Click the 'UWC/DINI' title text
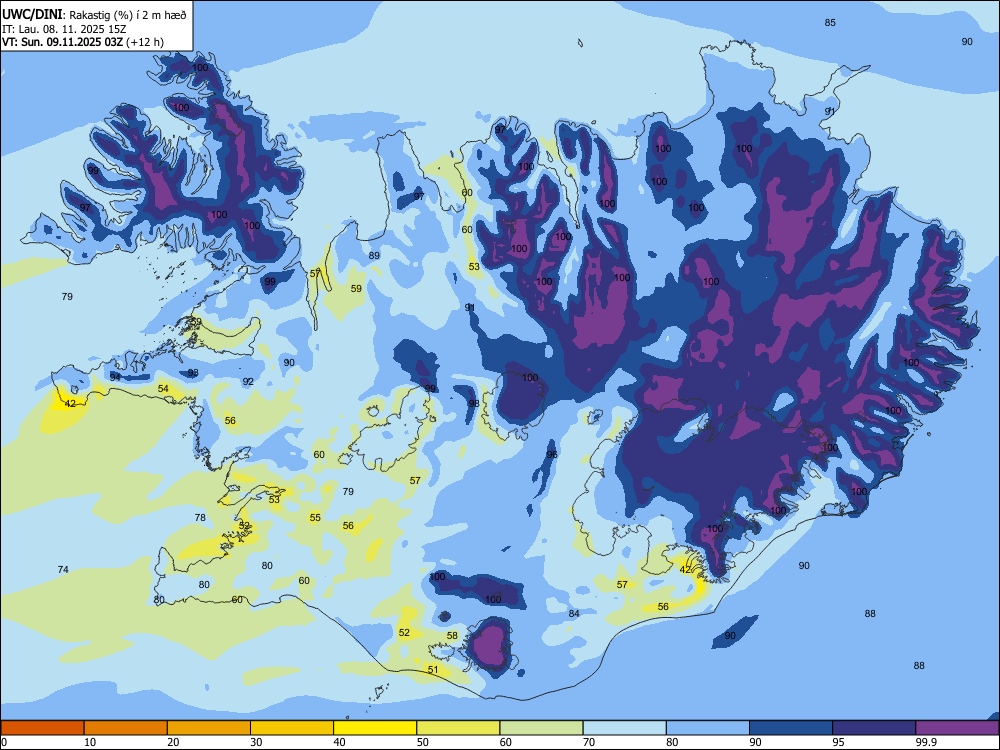Screen dimensions: 1000x750 tap(32, 14)
